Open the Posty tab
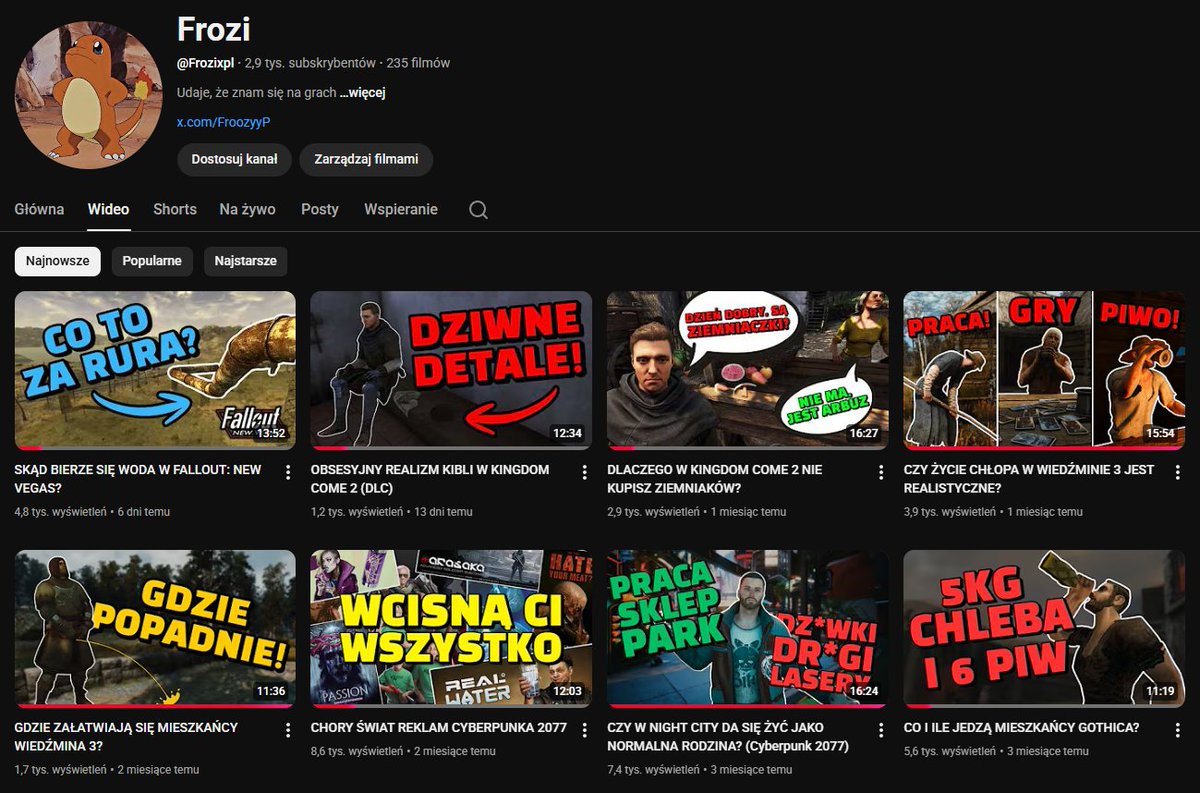1200x793 pixels. (320, 209)
